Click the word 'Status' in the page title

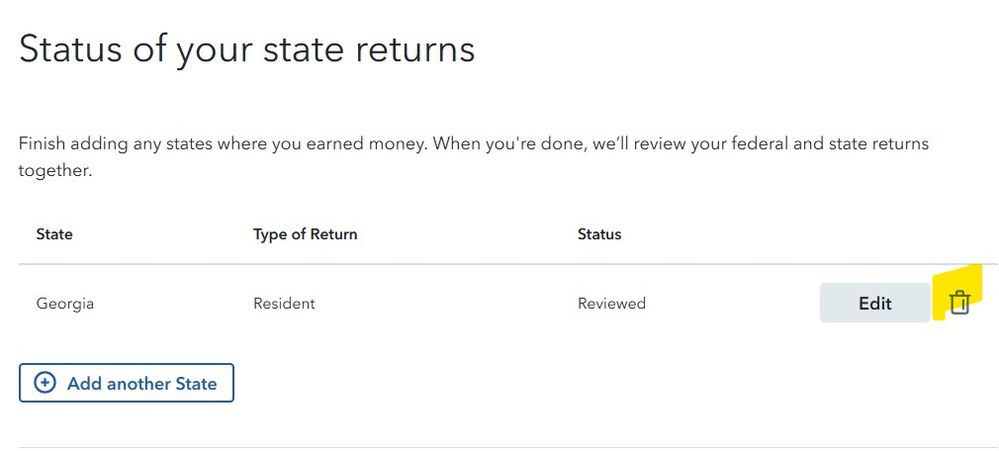pyautogui.click(x=70, y=50)
